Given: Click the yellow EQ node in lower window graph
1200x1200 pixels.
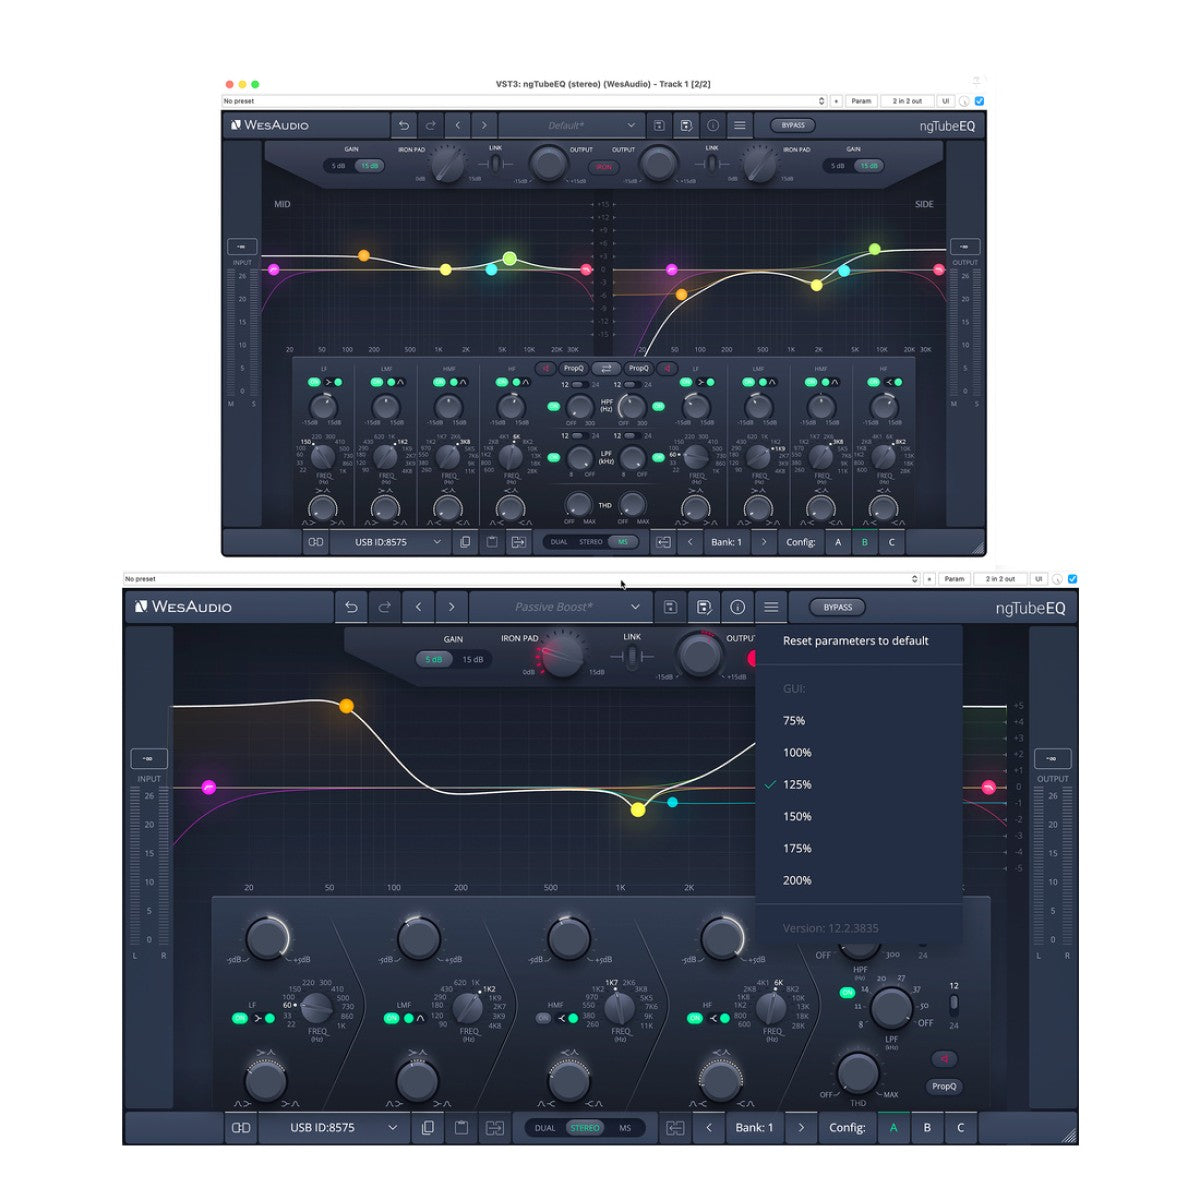Looking at the screenshot, I should click(x=638, y=809).
